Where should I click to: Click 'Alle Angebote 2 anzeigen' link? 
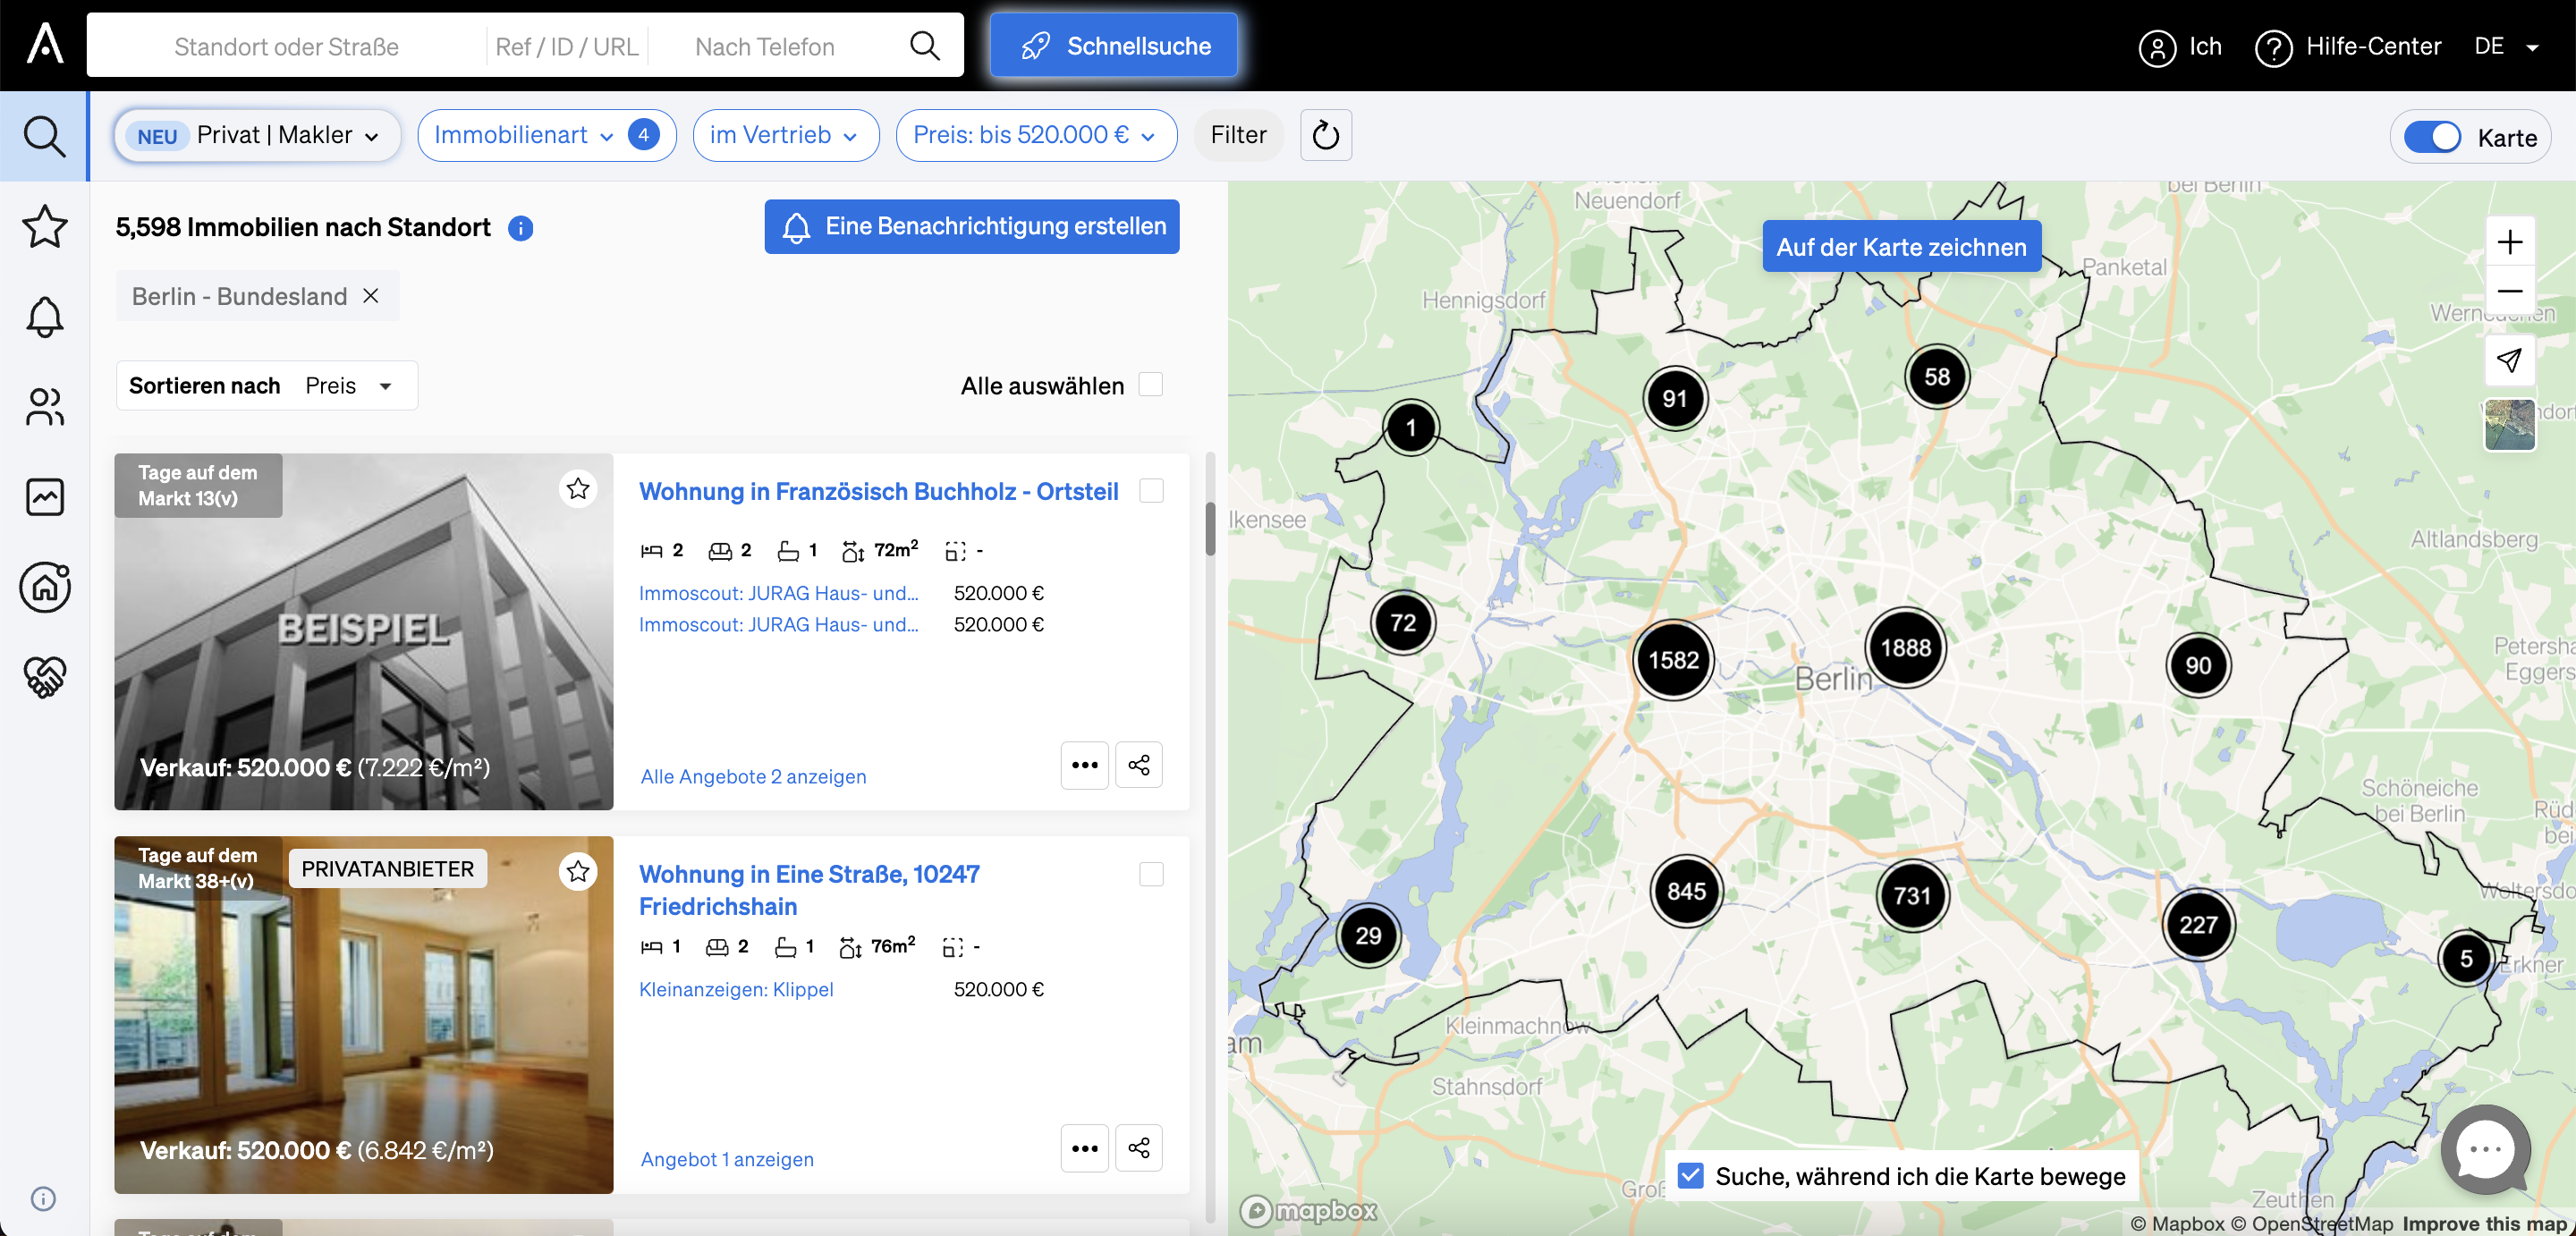pyautogui.click(x=750, y=775)
